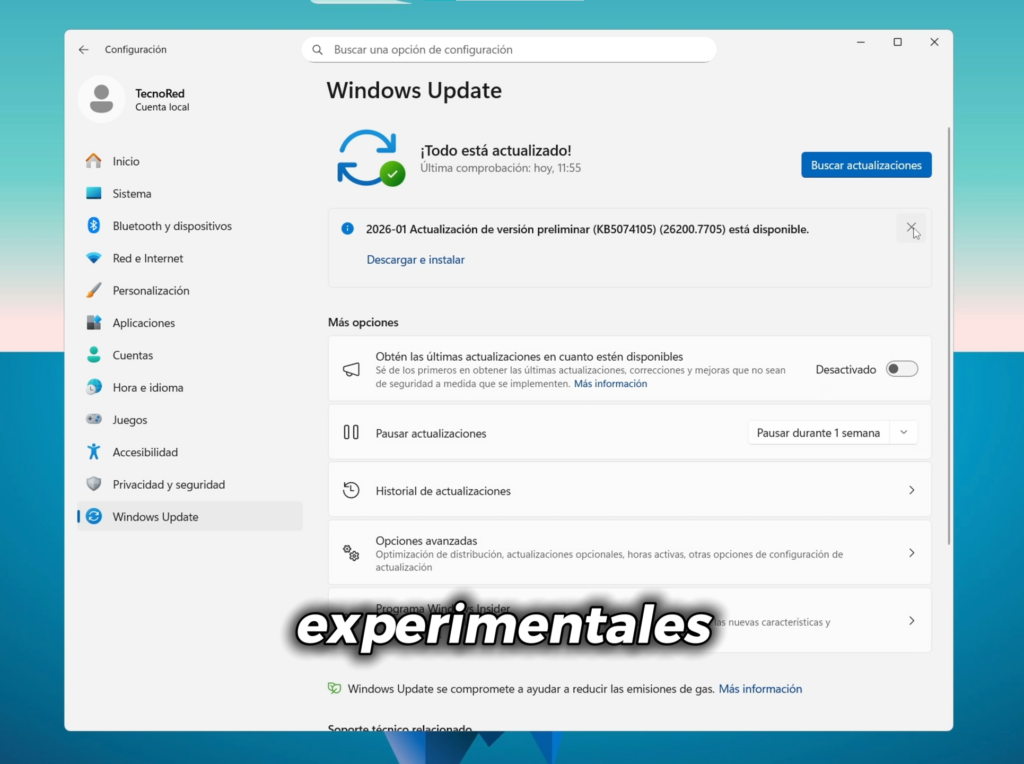The height and width of the screenshot is (764, 1024).
Task: Select the Windows Update sync icon in sidebar
Action: tap(95, 516)
